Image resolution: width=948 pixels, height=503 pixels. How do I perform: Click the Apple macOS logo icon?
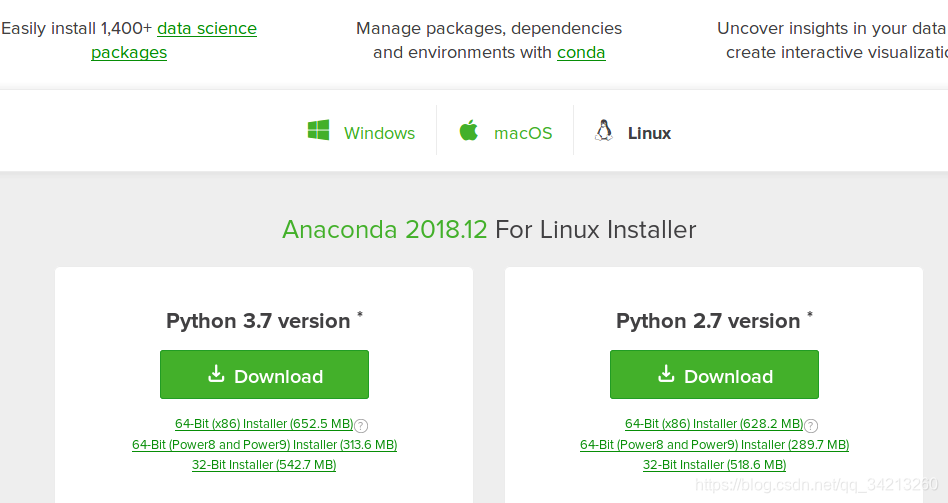[x=469, y=130]
